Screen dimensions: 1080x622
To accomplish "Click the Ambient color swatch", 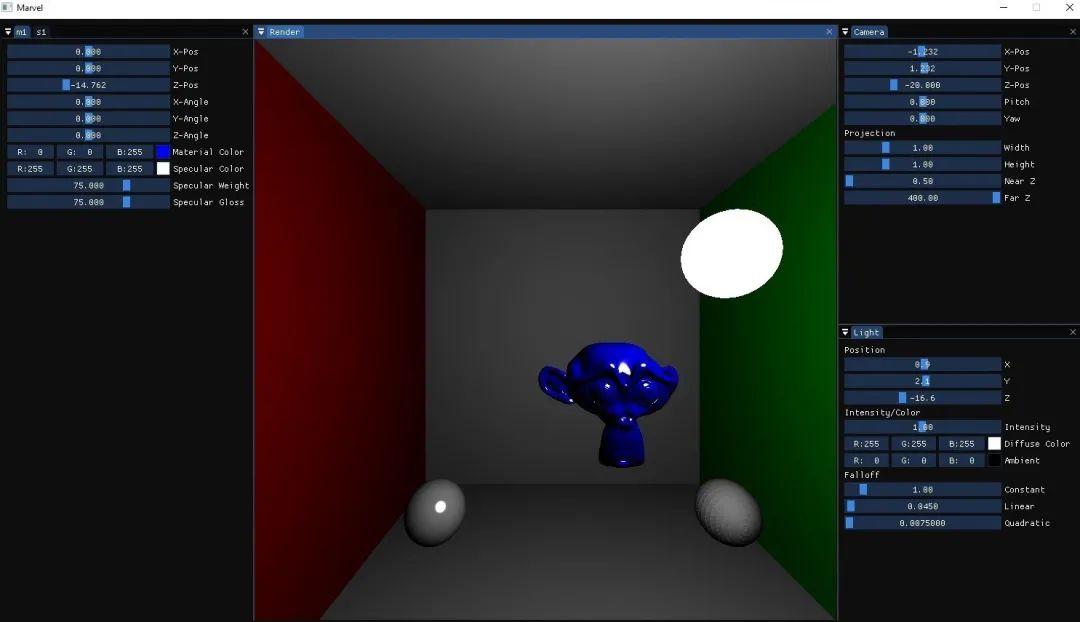I will [x=995, y=460].
